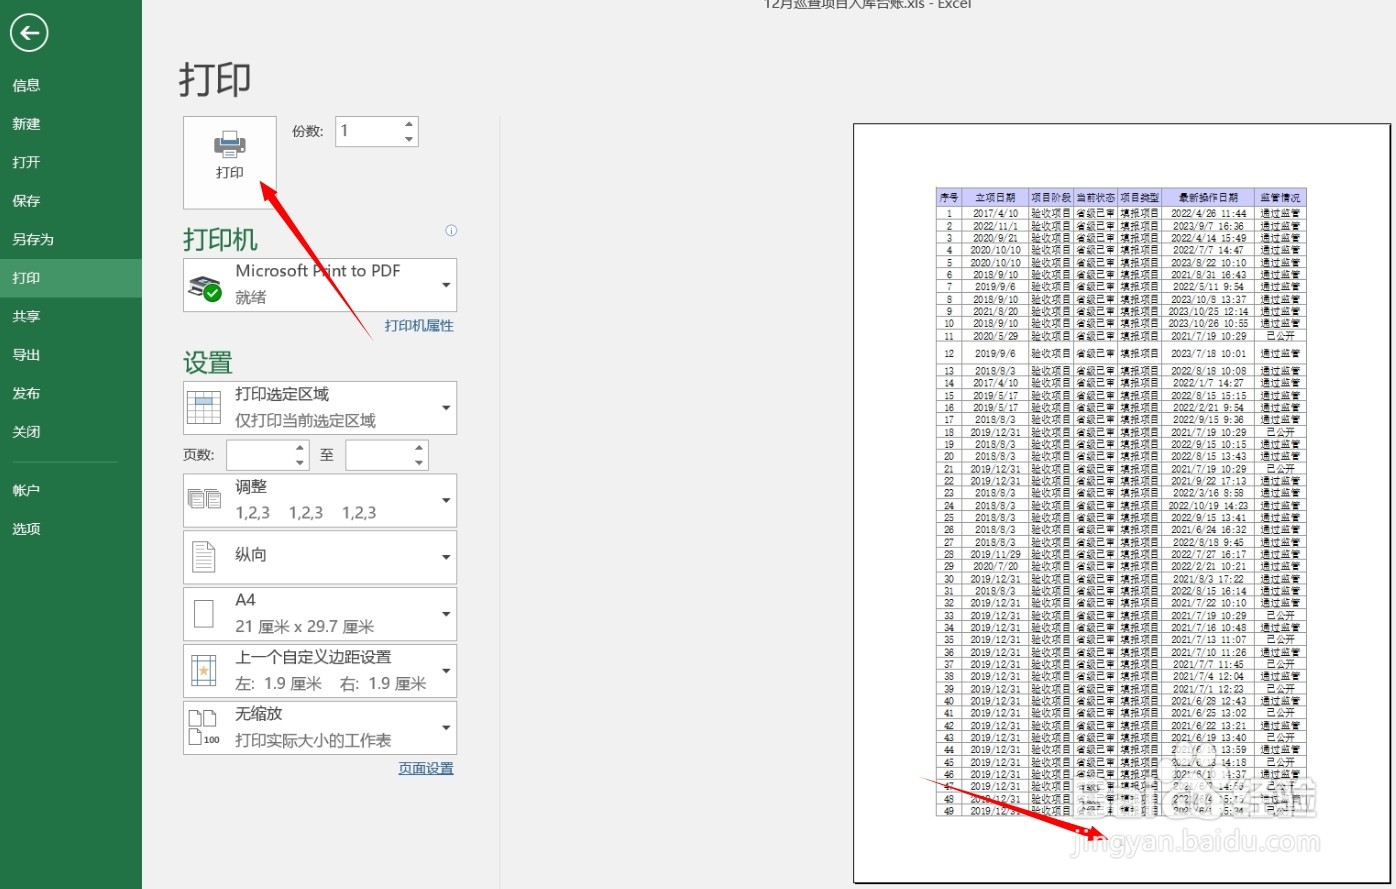1396x889 pixels.
Task: Open the 打印机属性 link
Action: pos(419,325)
